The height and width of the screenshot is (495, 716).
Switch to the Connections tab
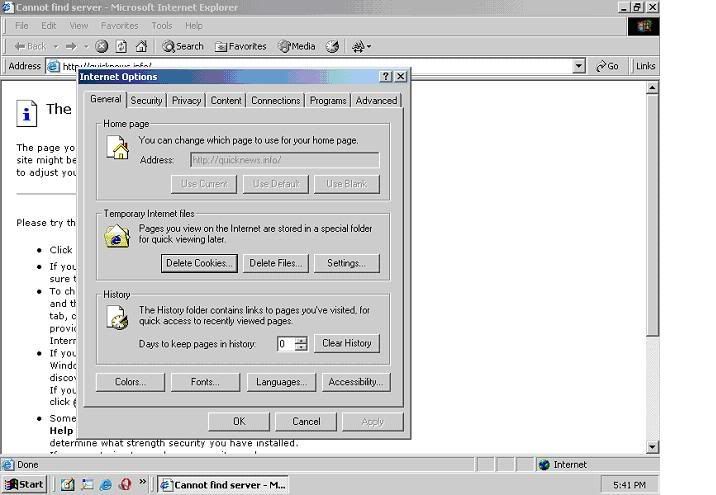(x=276, y=100)
